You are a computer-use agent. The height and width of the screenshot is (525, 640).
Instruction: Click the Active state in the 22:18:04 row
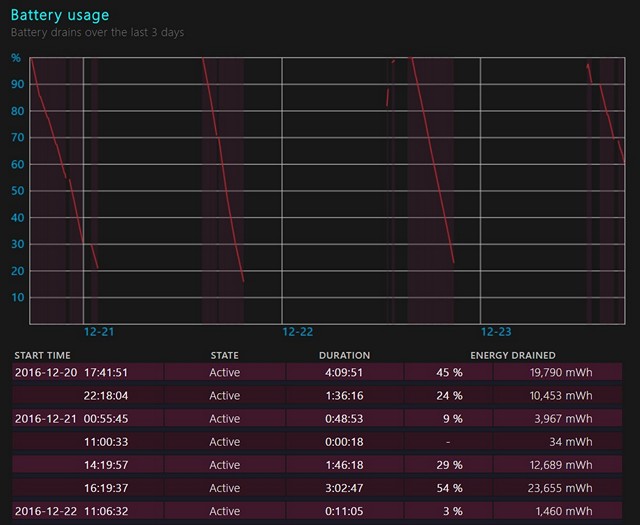[224, 396]
